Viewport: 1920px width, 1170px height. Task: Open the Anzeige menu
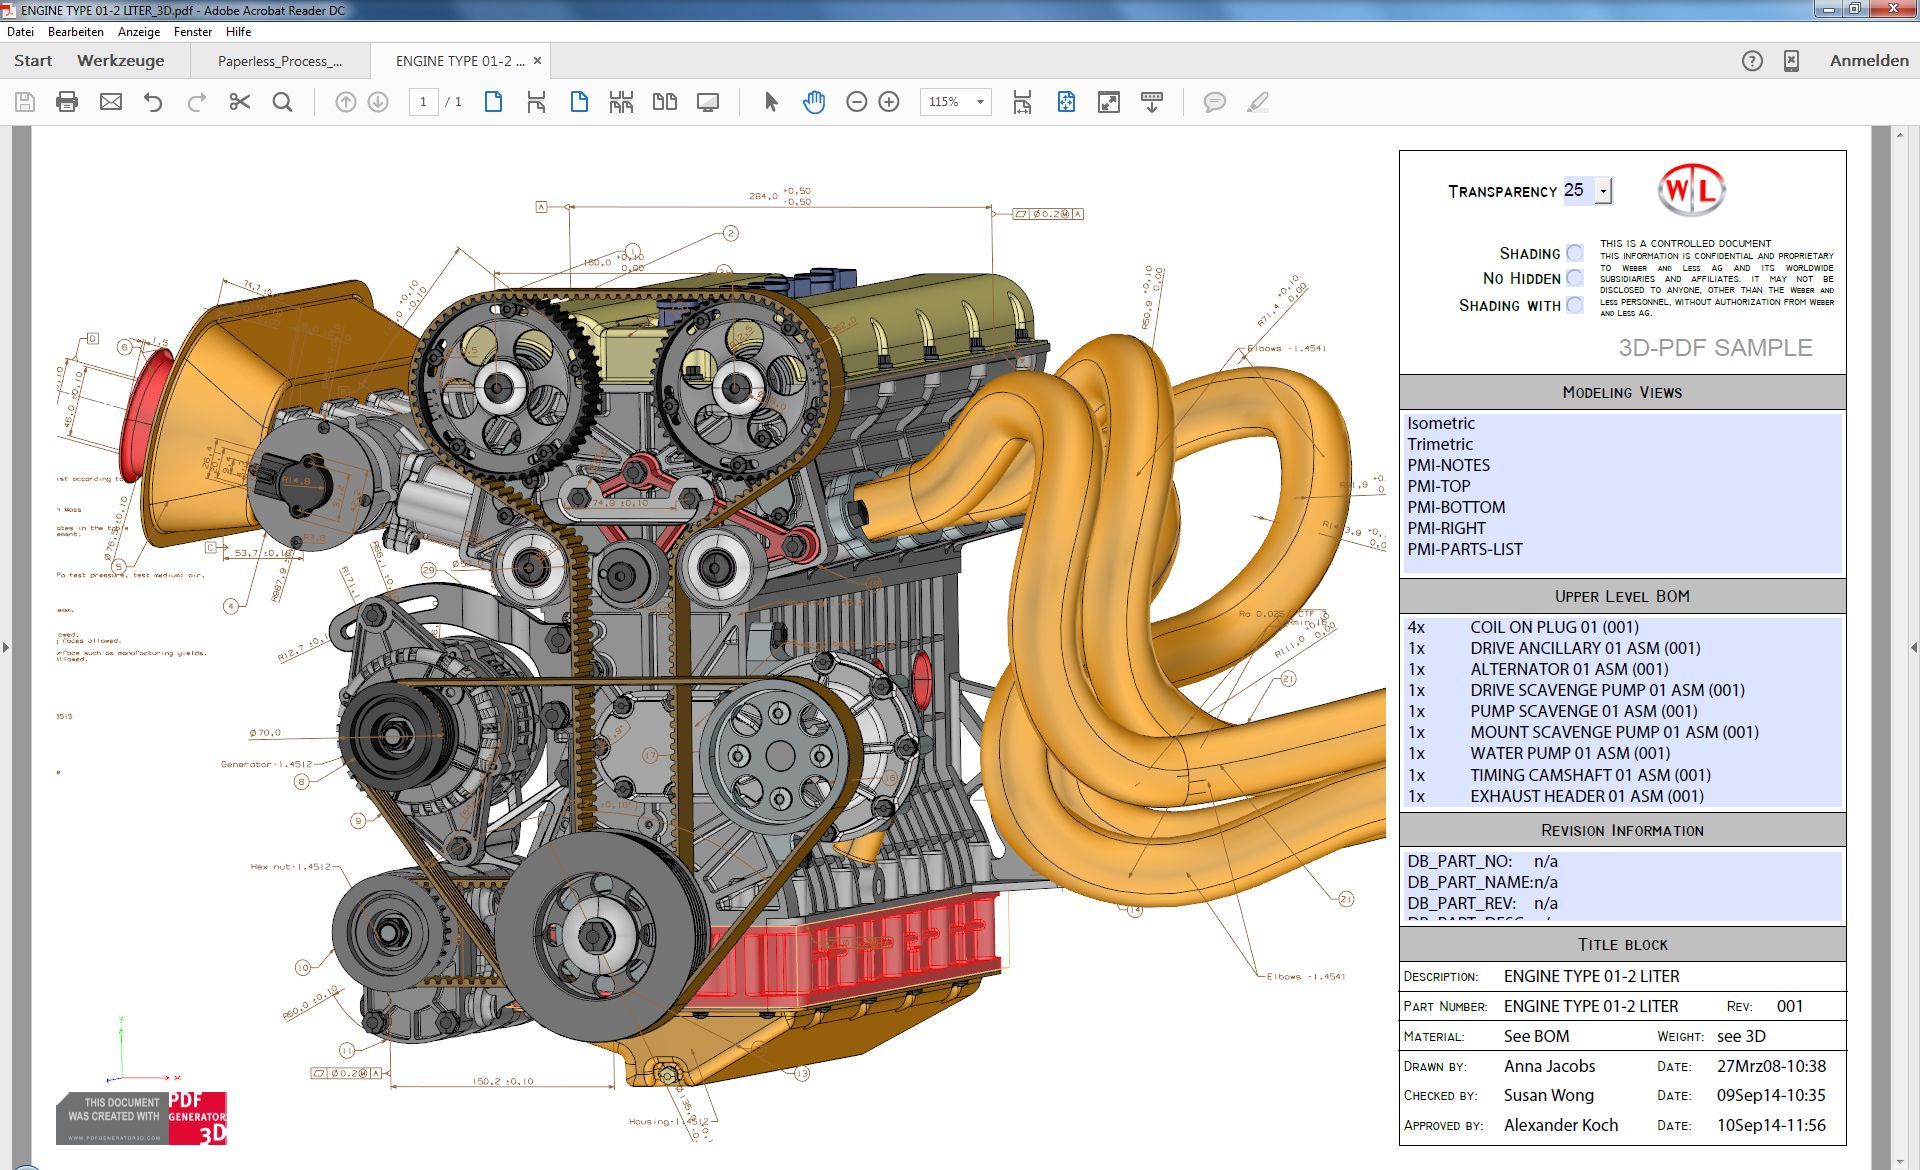pos(139,32)
